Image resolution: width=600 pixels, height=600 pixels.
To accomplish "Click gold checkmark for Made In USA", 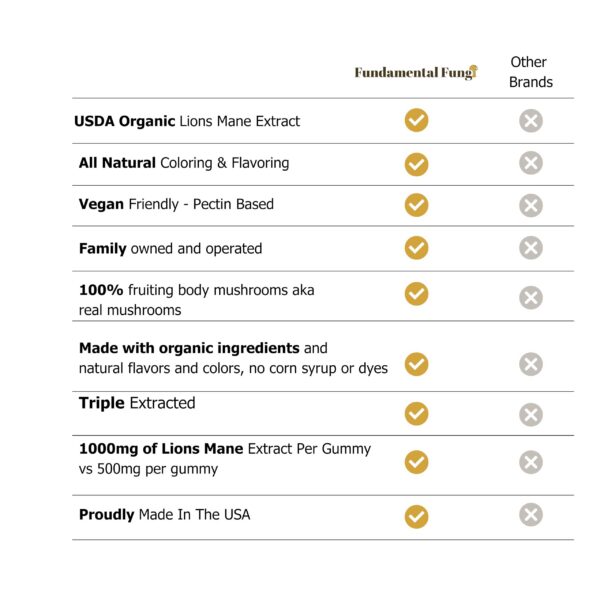I will (x=416, y=516).
